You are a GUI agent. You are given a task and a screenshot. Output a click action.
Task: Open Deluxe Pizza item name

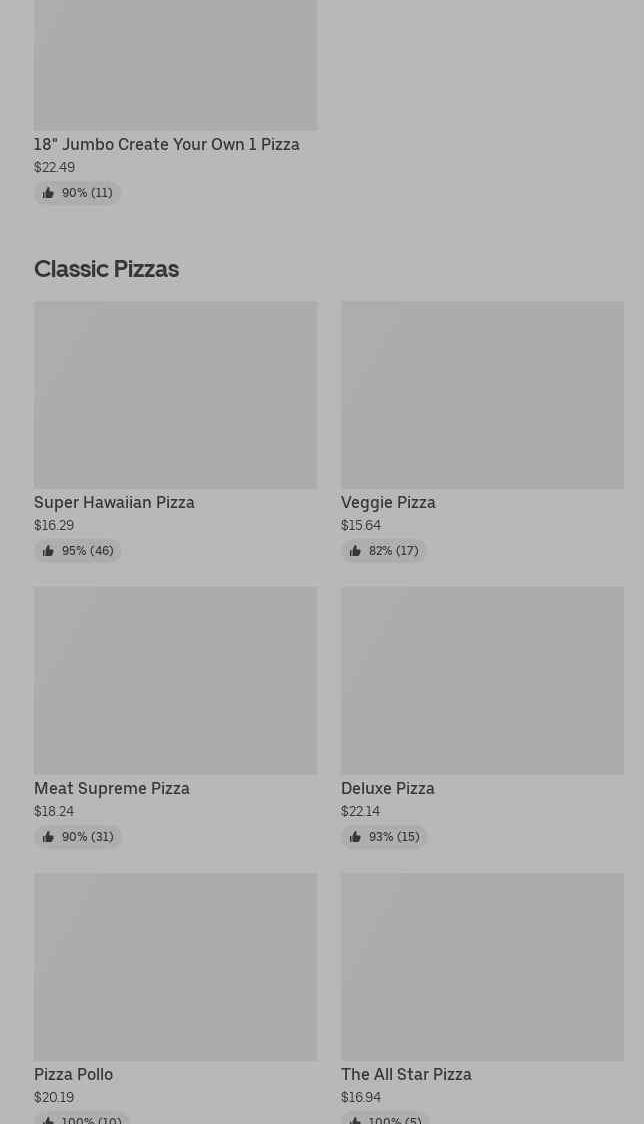(x=388, y=788)
